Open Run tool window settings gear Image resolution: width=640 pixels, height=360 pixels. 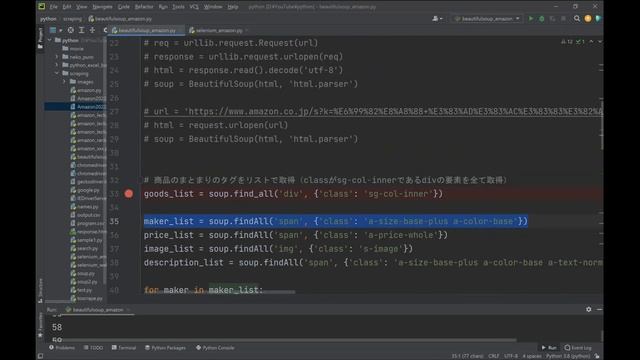(589, 309)
